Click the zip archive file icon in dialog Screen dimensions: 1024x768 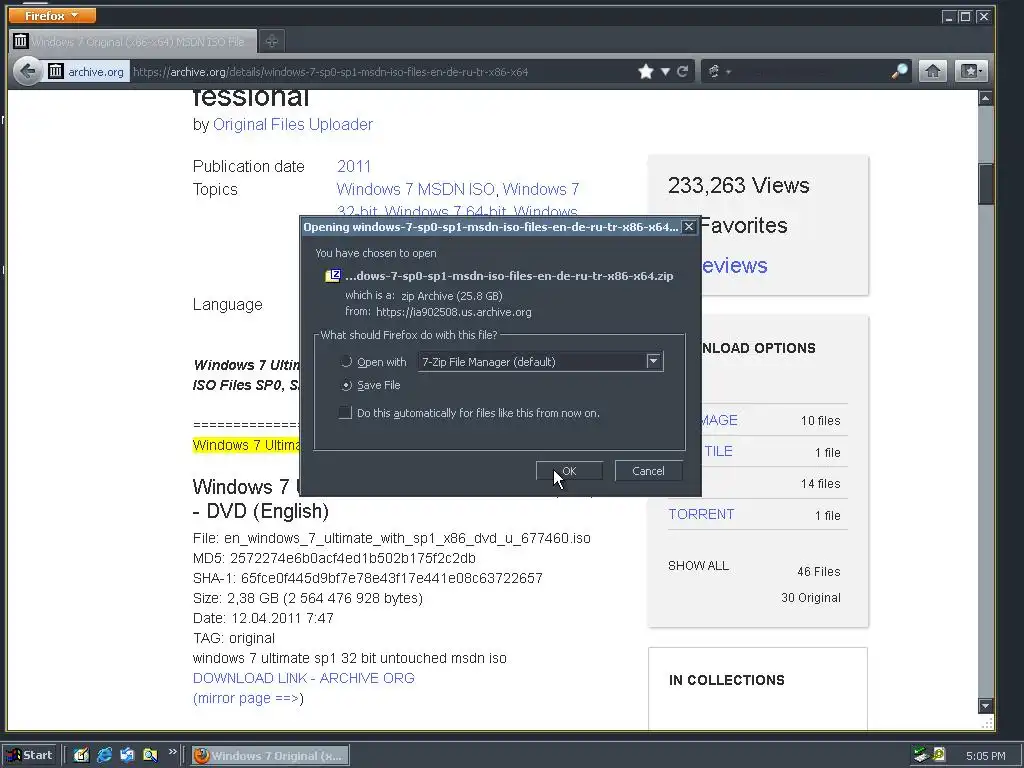click(x=333, y=276)
